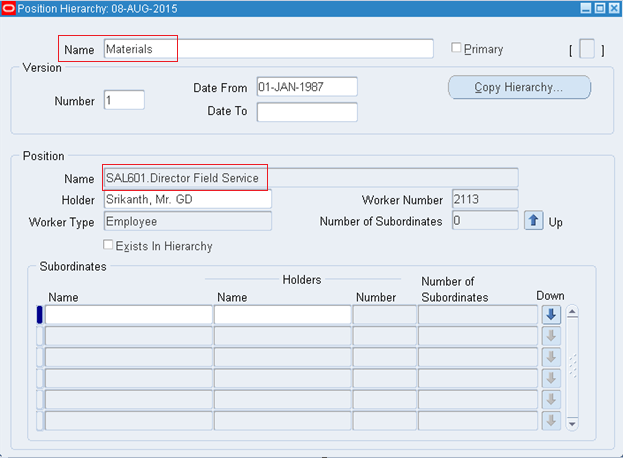This screenshot has width=623, height=458.
Task: Click the Down arrow in second subordinates row
Action: click(x=551, y=336)
